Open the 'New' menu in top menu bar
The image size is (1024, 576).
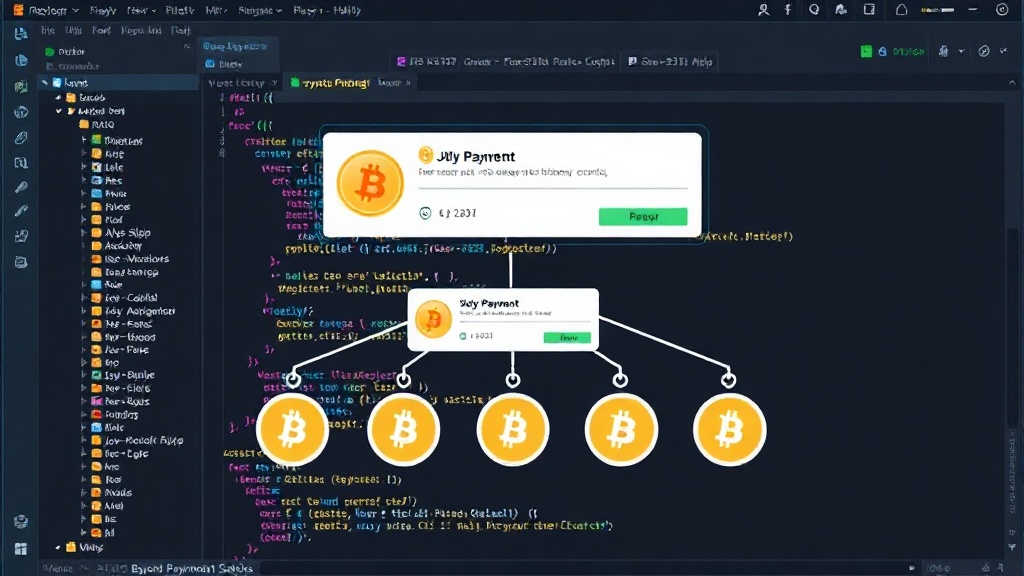coord(141,10)
